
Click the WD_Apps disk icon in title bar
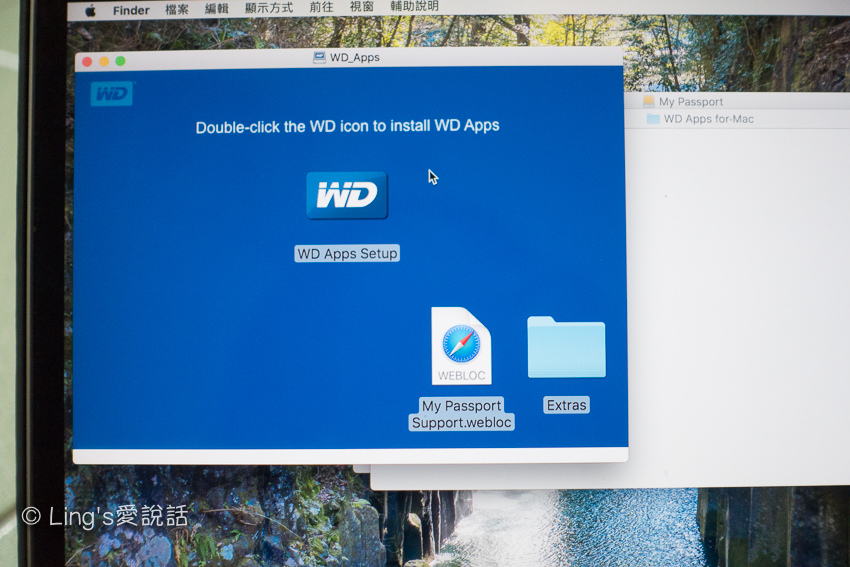click(319, 57)
